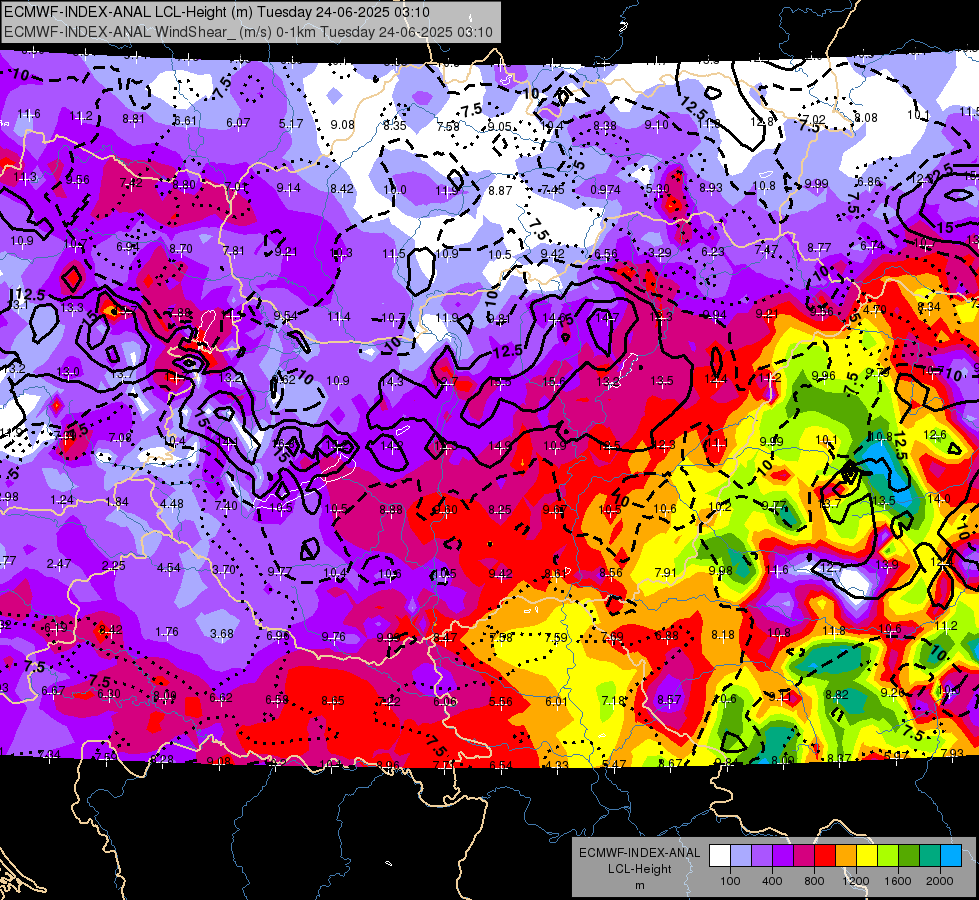Click the map value 1.76
This screenshot has width=979, height=900.
pos(167,631)
